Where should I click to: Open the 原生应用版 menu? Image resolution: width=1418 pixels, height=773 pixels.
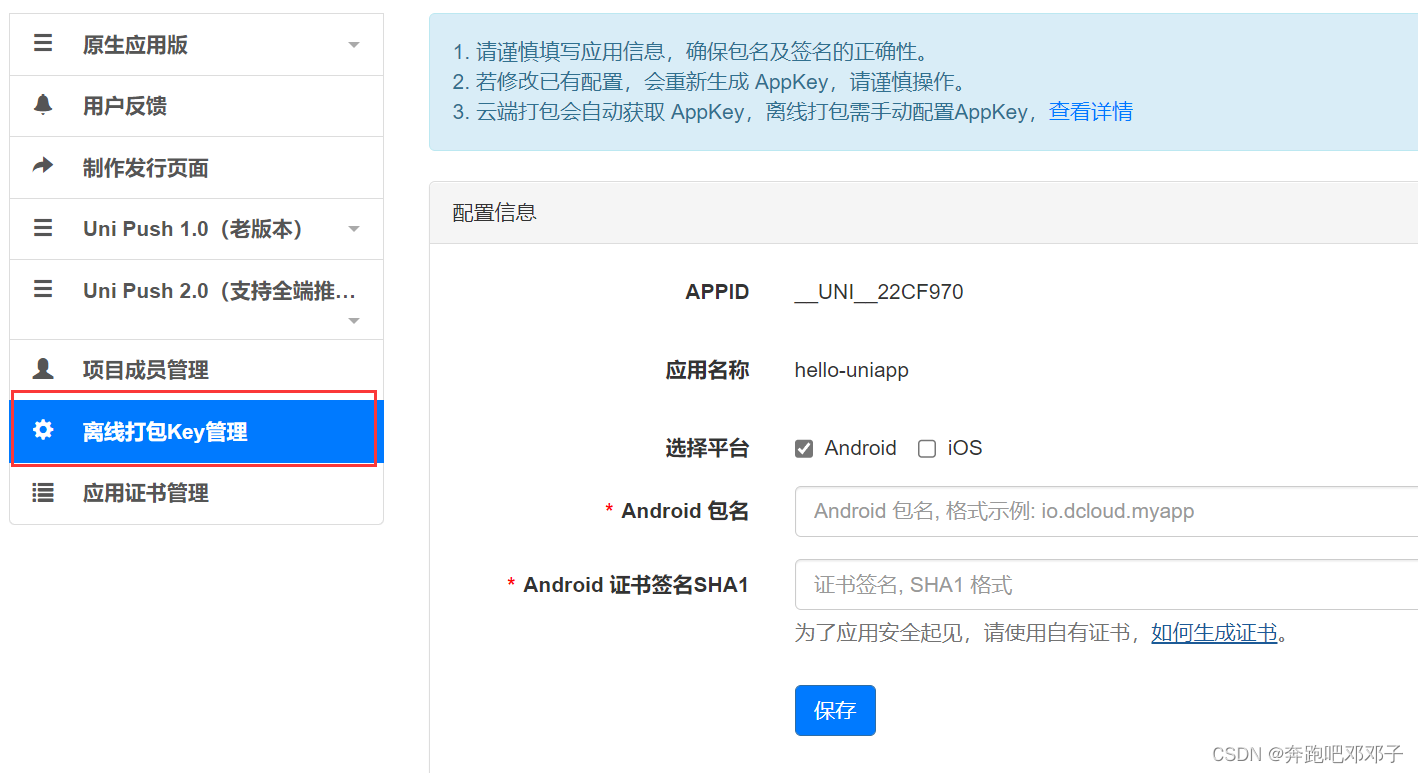pyautogui.click(x=197, y=45)
